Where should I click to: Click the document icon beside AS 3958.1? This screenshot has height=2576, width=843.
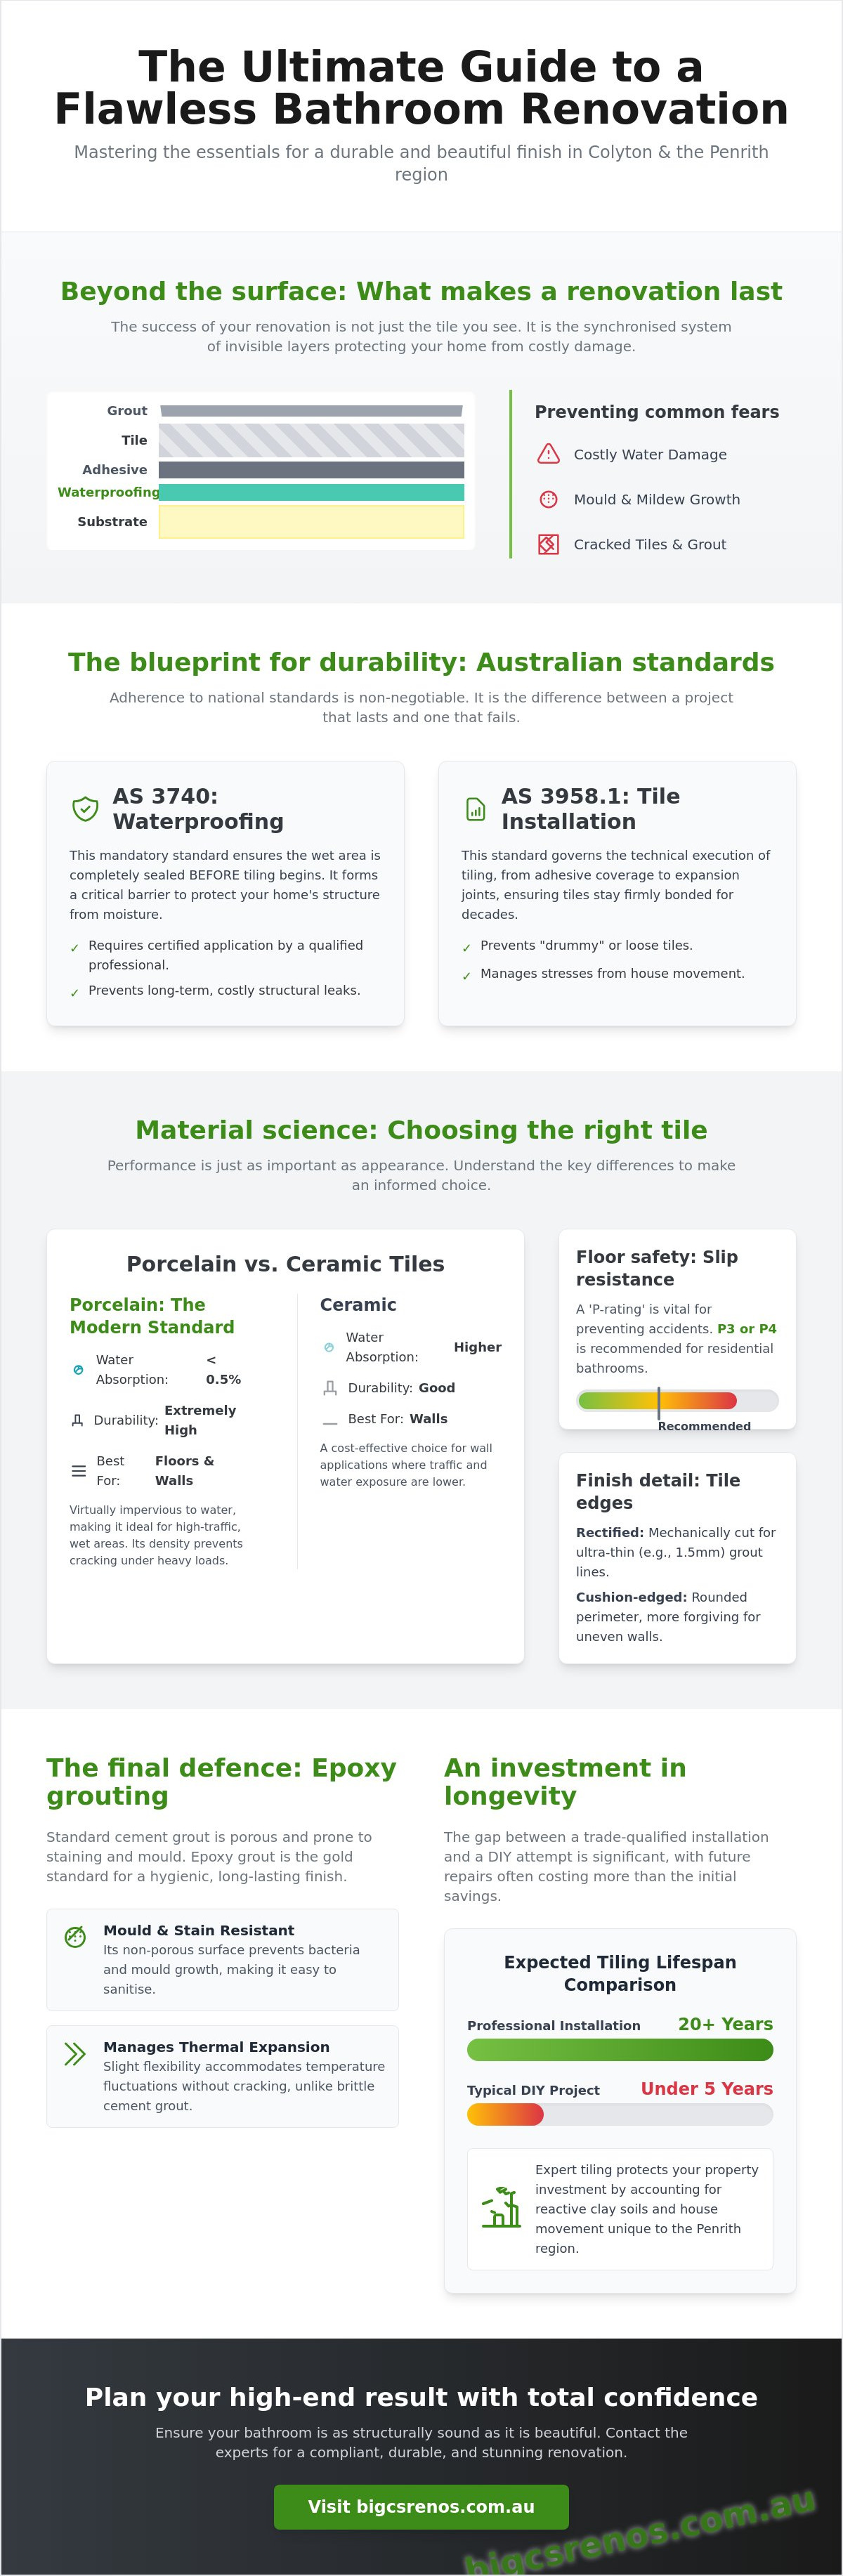pos(476,809)
